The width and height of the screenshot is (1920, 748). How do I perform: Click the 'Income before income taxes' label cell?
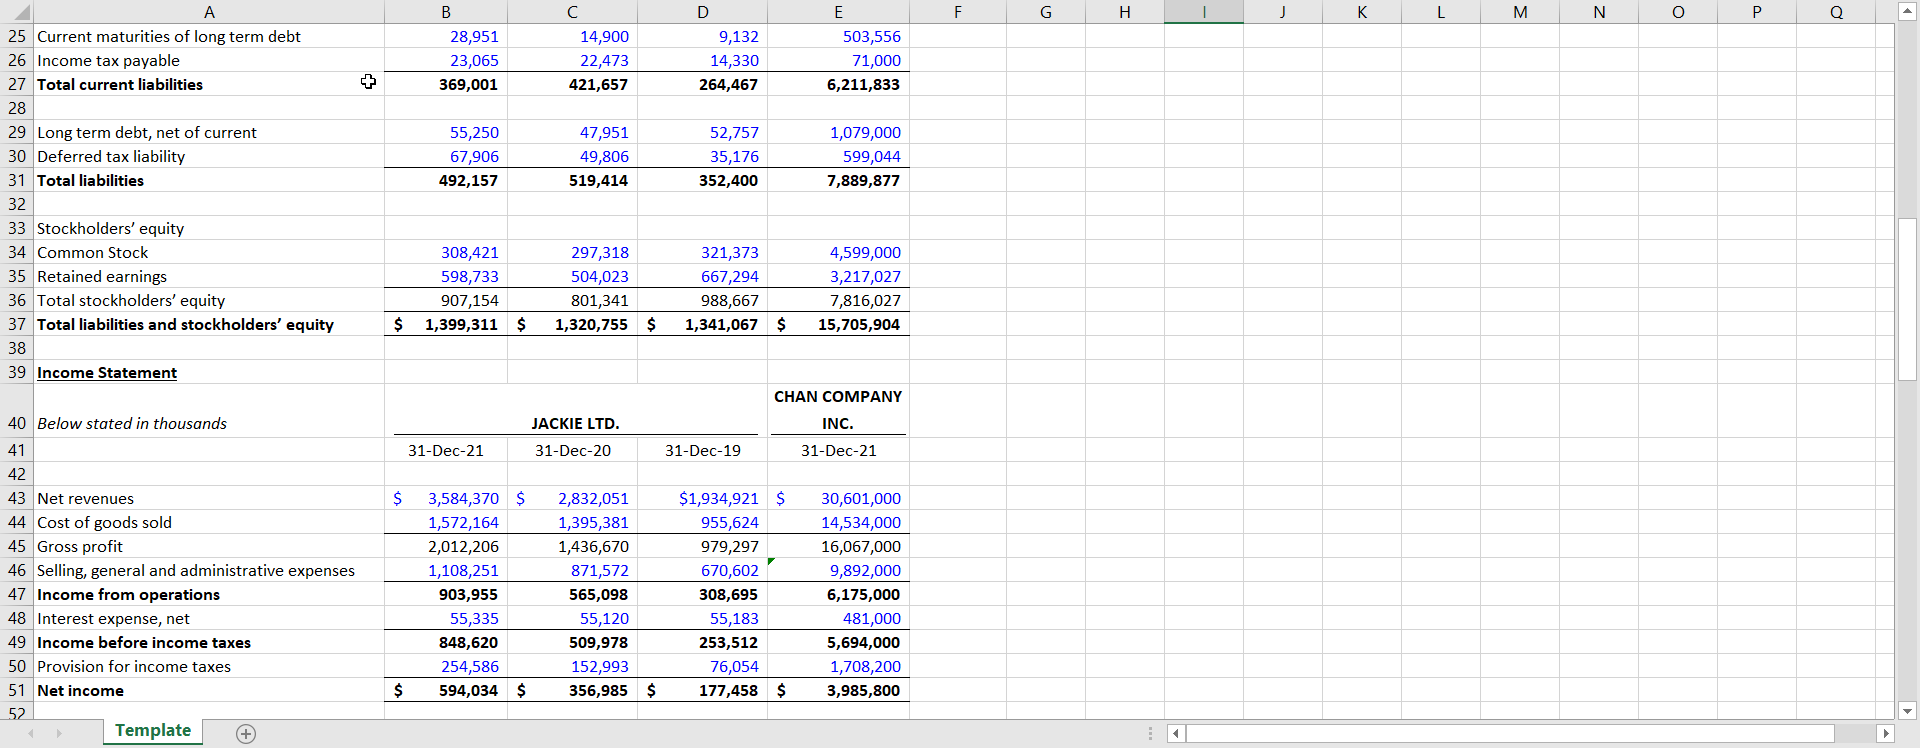point(209,642)
